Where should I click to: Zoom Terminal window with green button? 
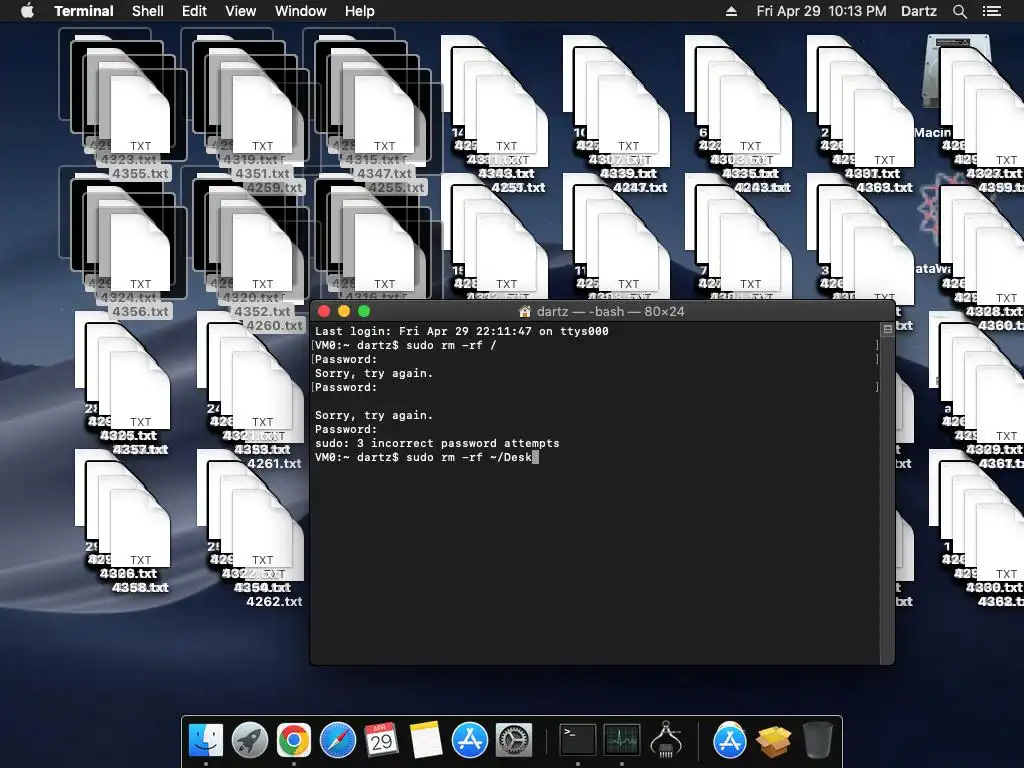364,312
